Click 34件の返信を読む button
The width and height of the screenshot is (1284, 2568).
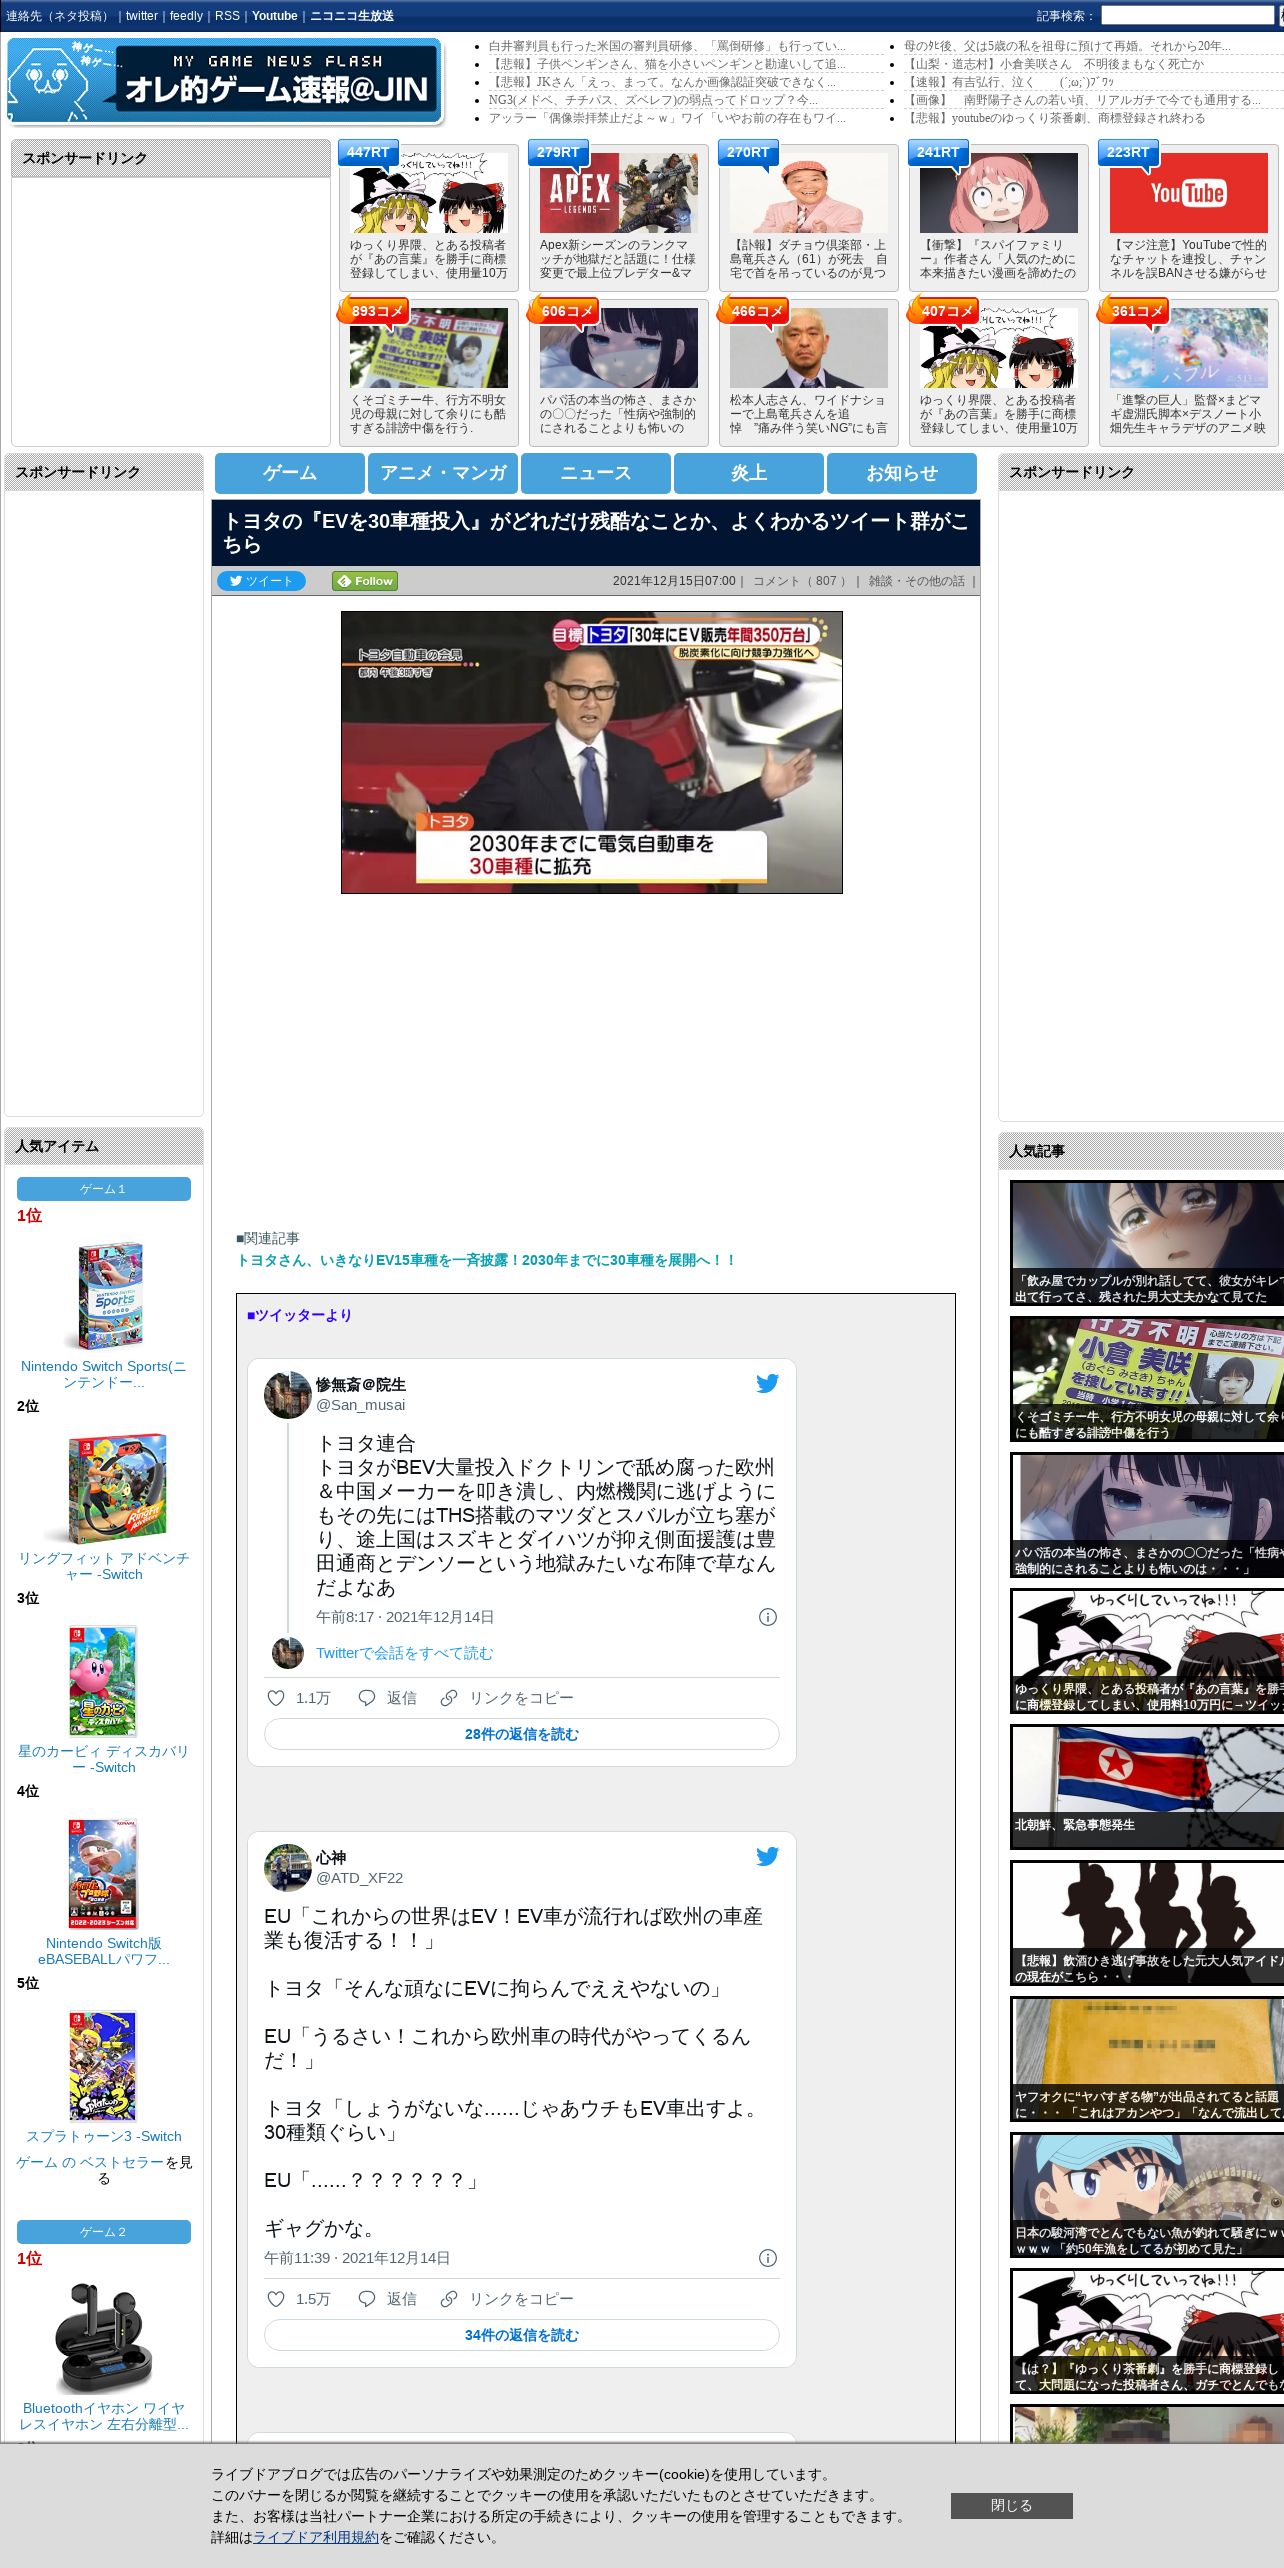[521, 2335]
